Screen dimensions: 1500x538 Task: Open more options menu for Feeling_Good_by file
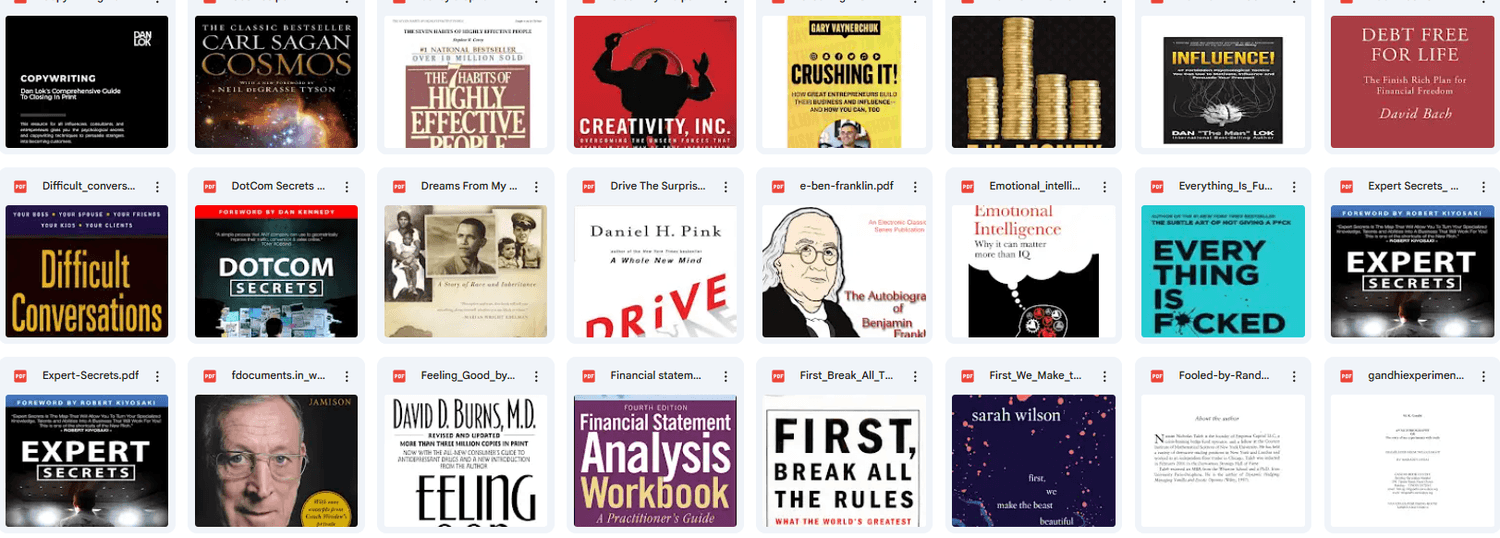tap(537, 376)
